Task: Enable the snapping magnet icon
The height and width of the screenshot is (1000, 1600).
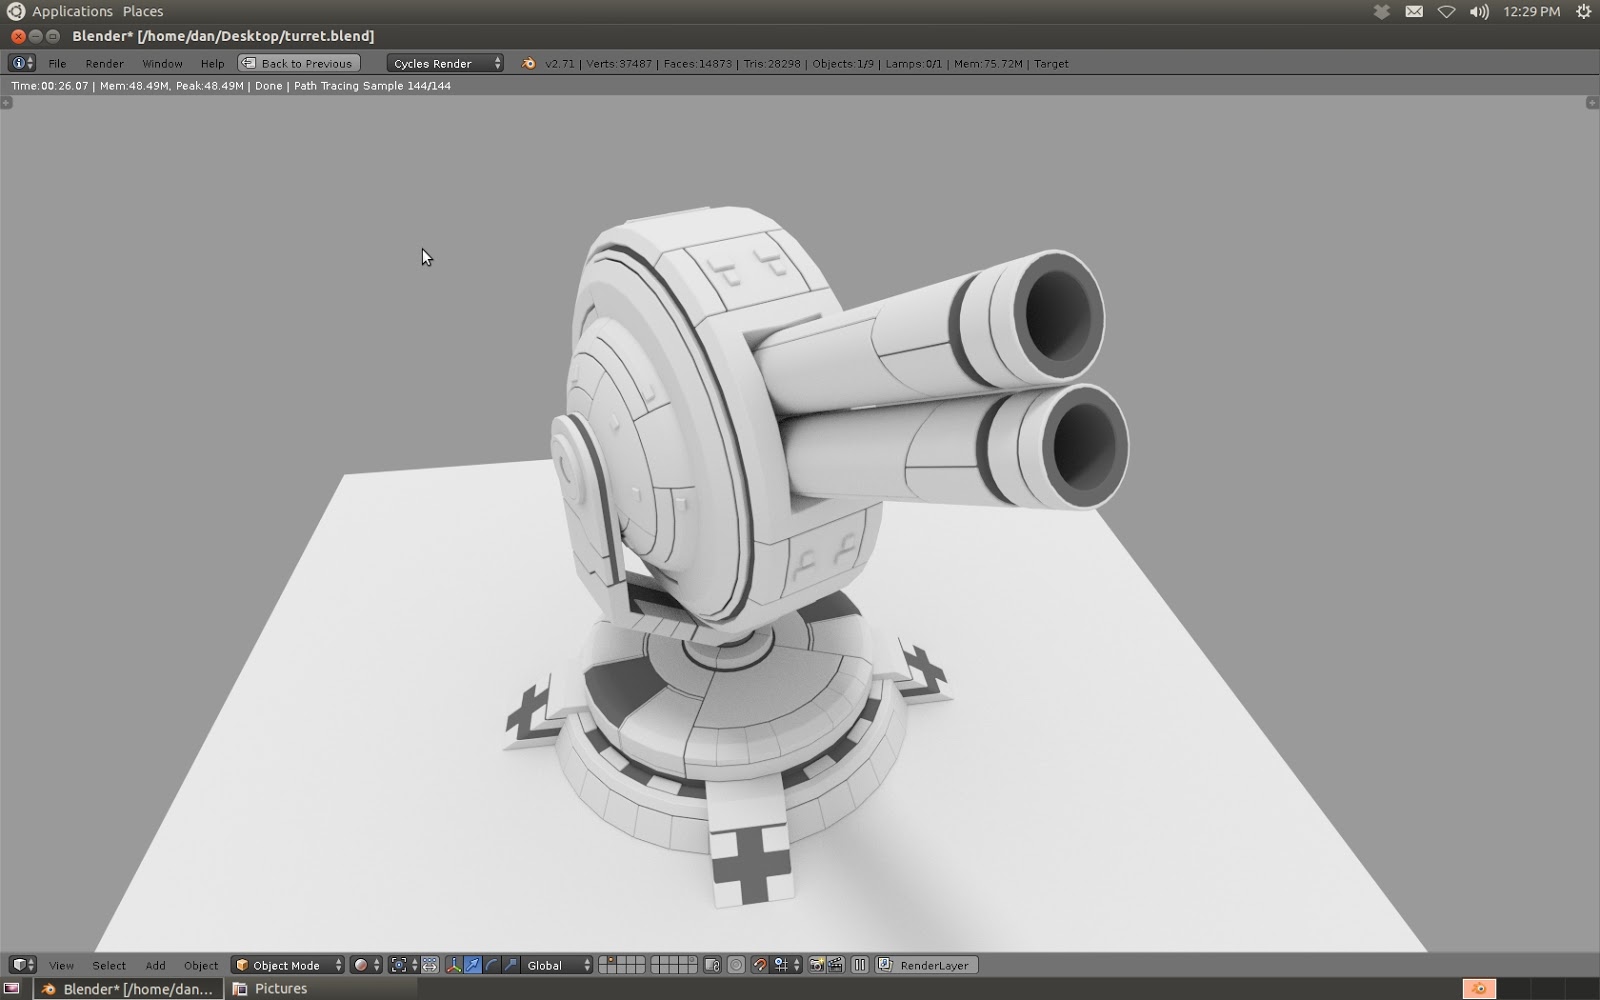Action: [760, 965]
